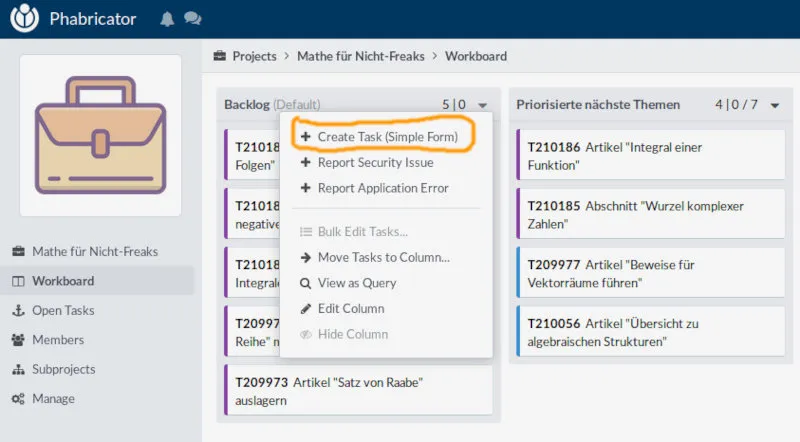Choose Report Security Issue from menu
Screen dimensions: 800x442
click(x=374, y=162)
